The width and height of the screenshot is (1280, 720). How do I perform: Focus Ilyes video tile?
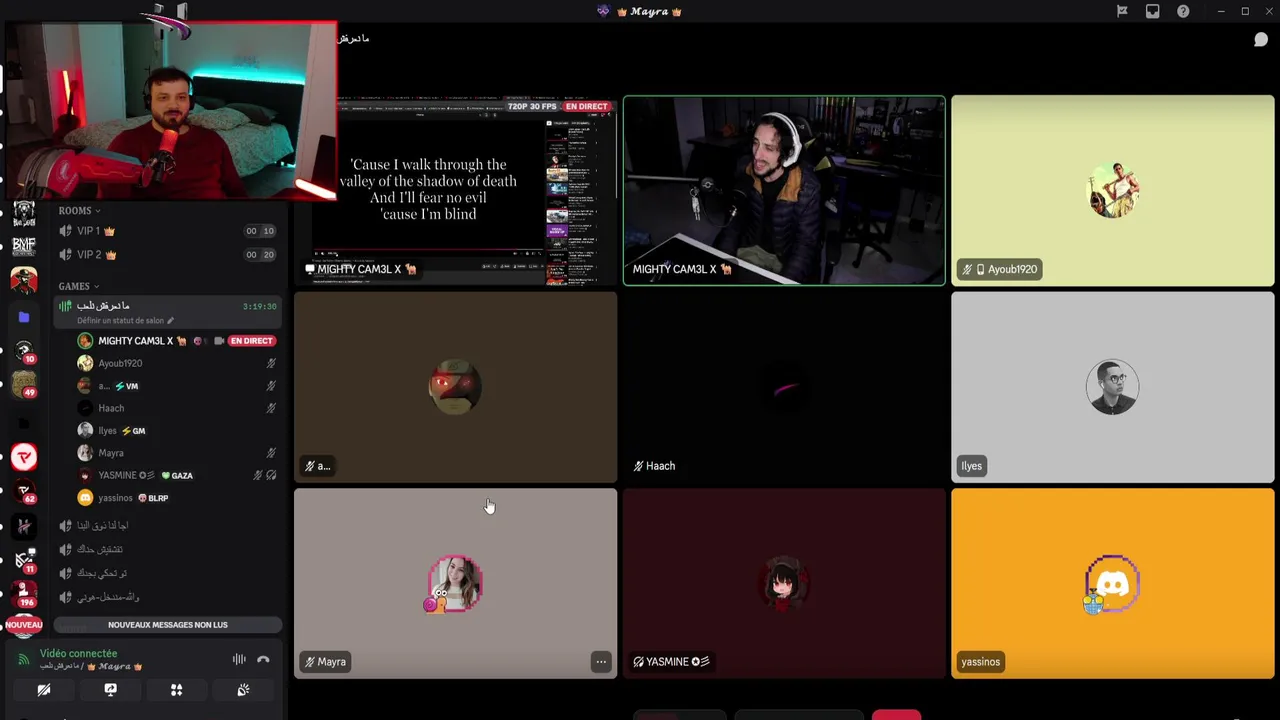[1113, 387]
